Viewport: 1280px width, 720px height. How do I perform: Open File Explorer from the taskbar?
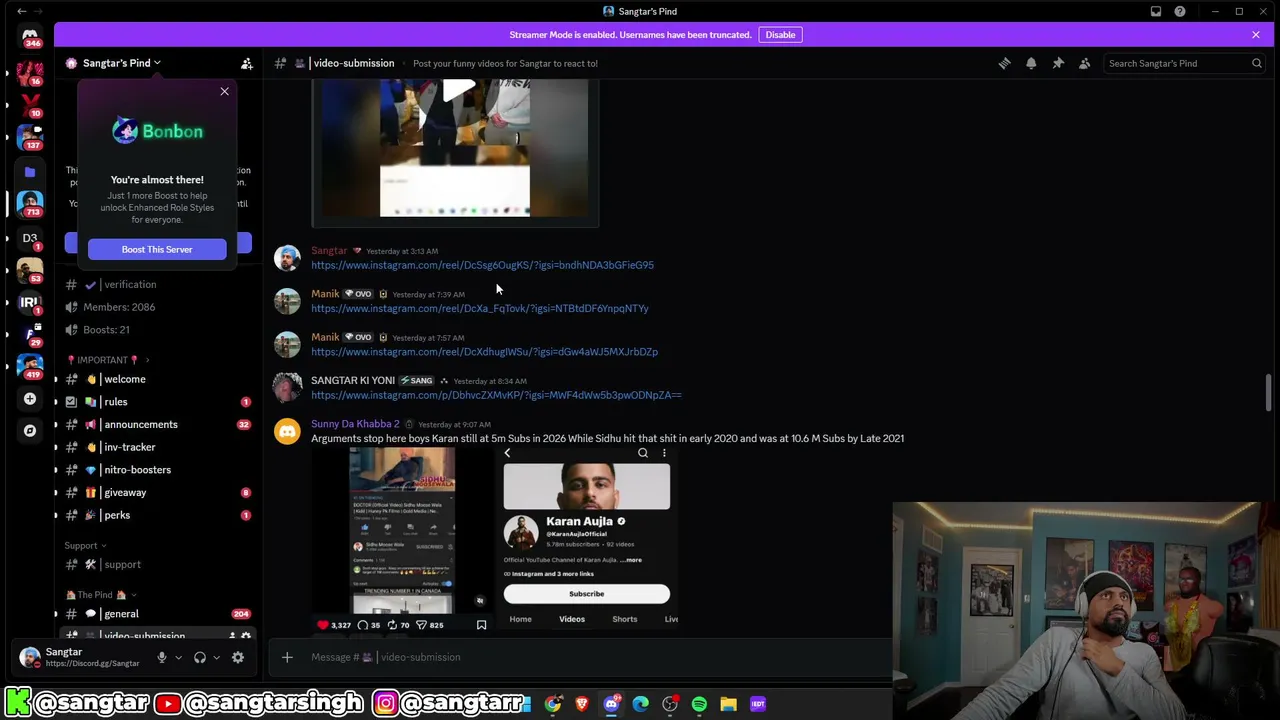(x=728, y=704)
